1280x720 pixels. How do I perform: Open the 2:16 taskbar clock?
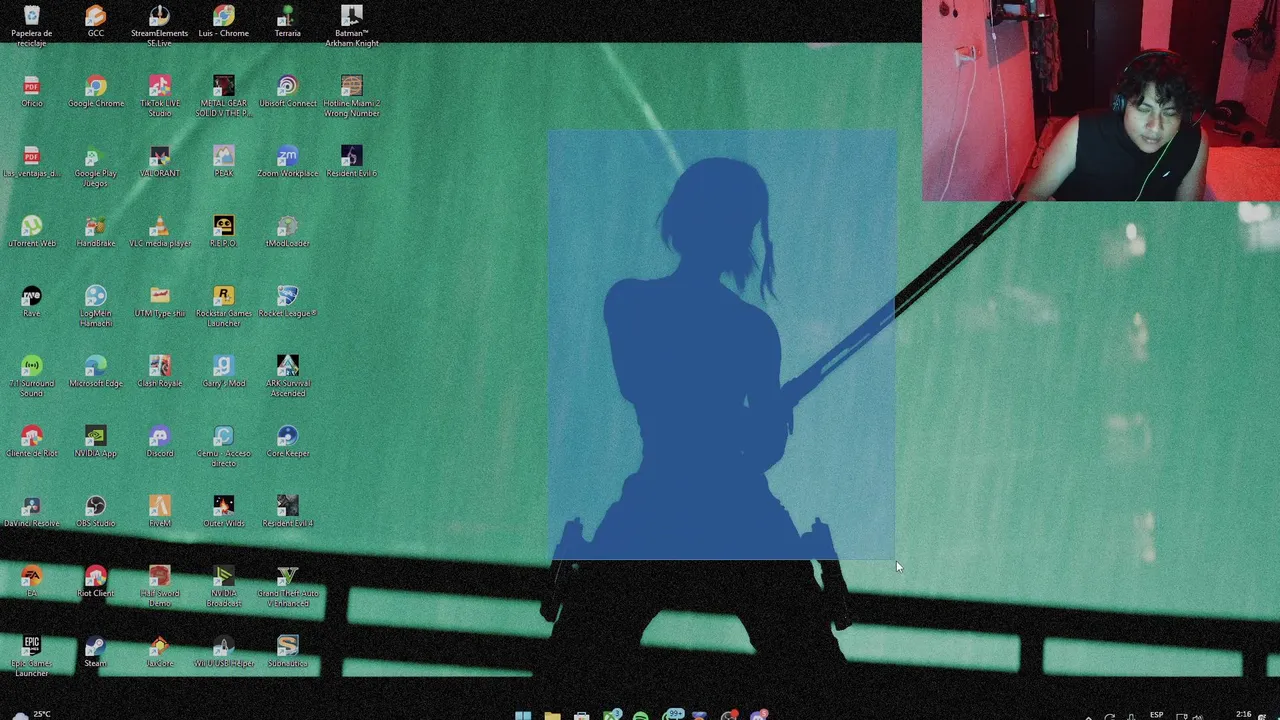[x=1244, y=714]
